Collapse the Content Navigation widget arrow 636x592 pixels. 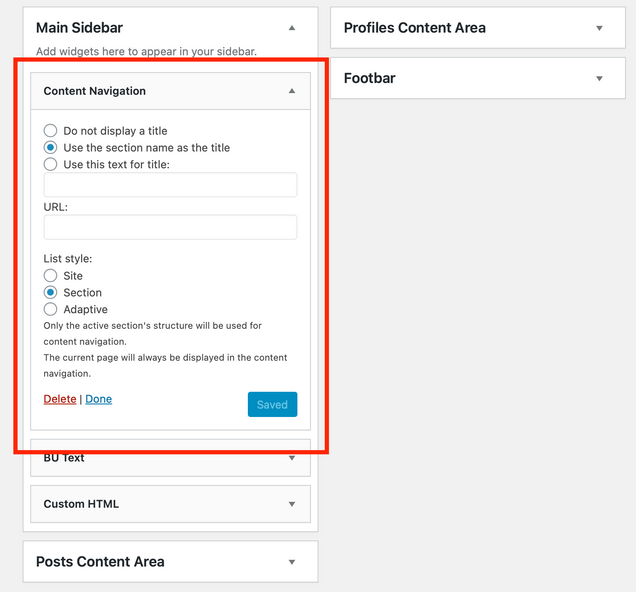coord(292,91)
